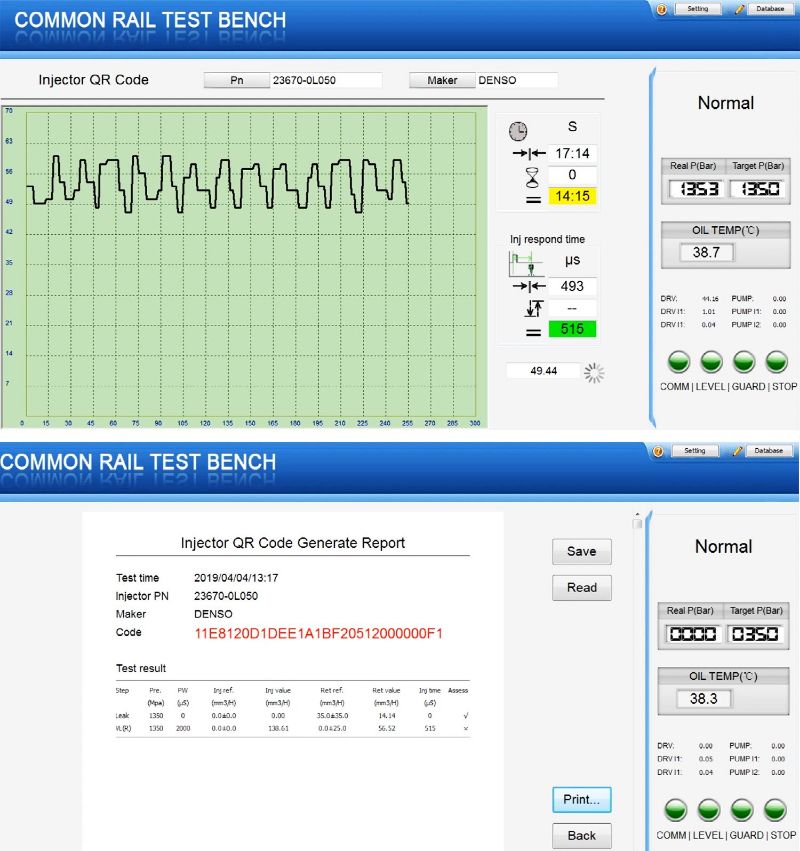This screenshot has width=800, height=851.
Task: Click the LEVEL indicator on the test graph screen
Action: point(711,362)
